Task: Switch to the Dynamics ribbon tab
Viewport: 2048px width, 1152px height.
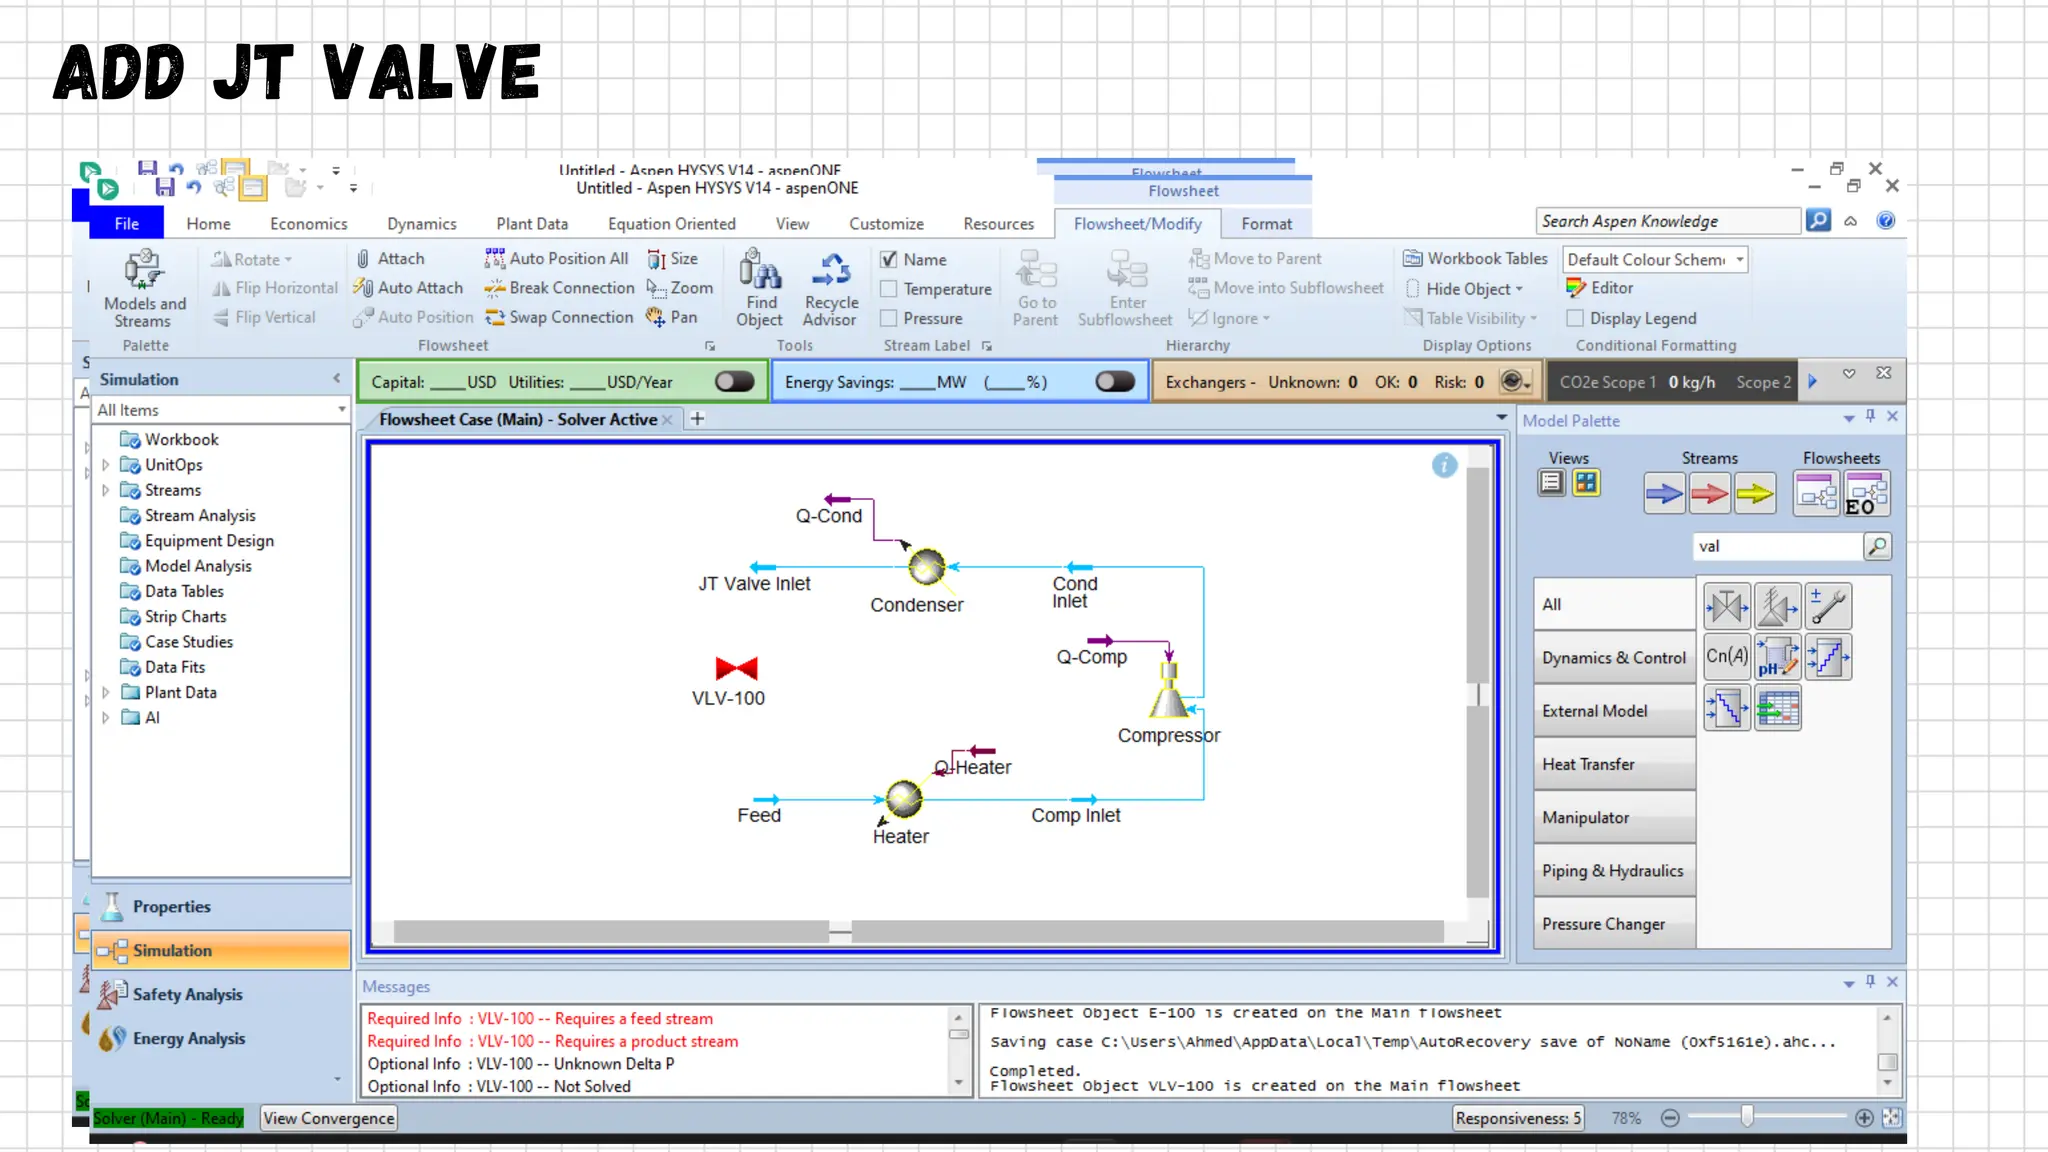Action: point(421,224)
